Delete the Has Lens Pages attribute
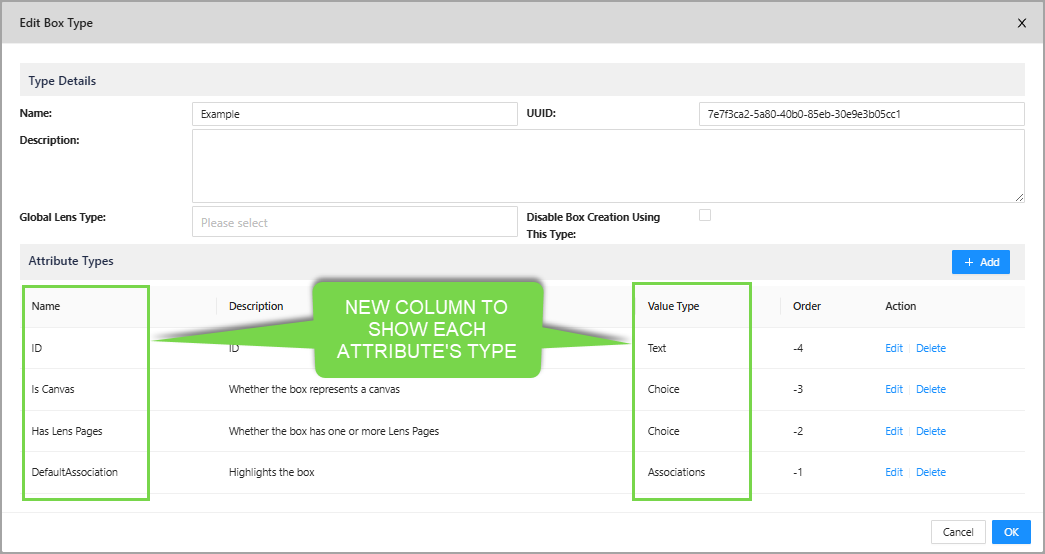This screenshot has width=1045, height=554. click(930, 431)
